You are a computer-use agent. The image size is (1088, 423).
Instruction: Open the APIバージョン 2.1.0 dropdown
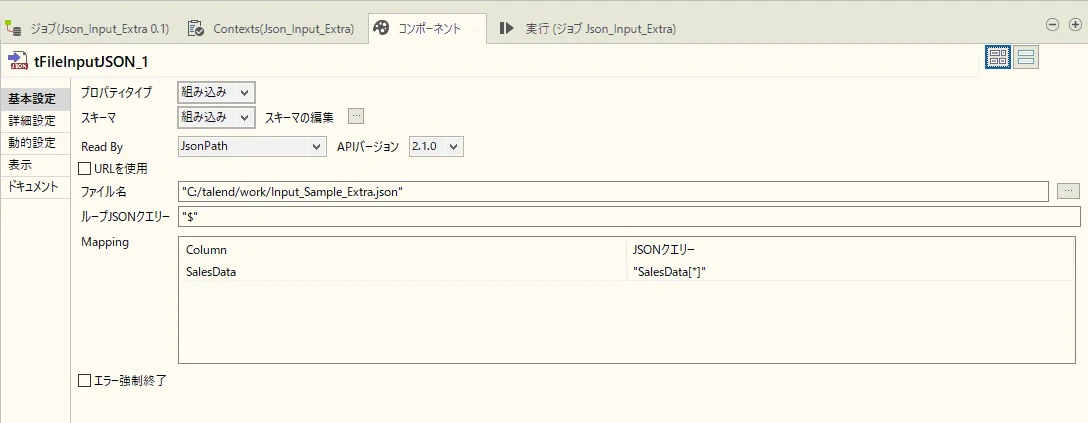coord(436,146)
